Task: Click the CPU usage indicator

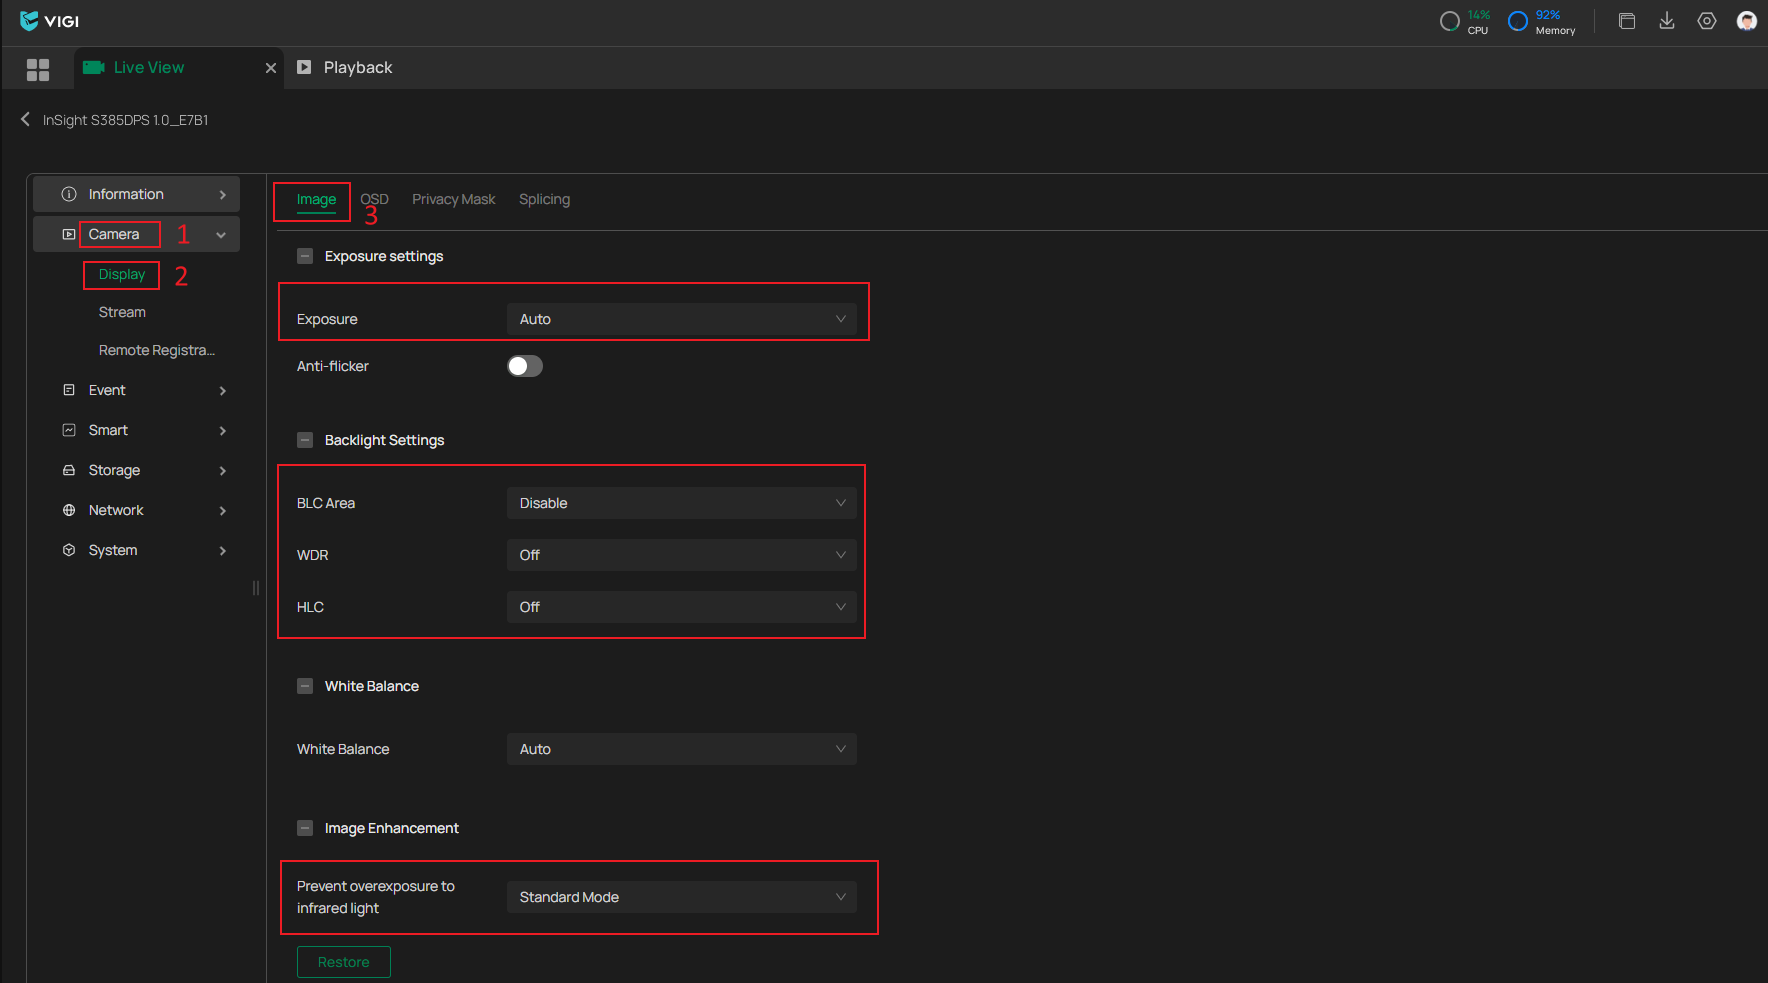Action: pyautogui.click(x=1465, y=22)
